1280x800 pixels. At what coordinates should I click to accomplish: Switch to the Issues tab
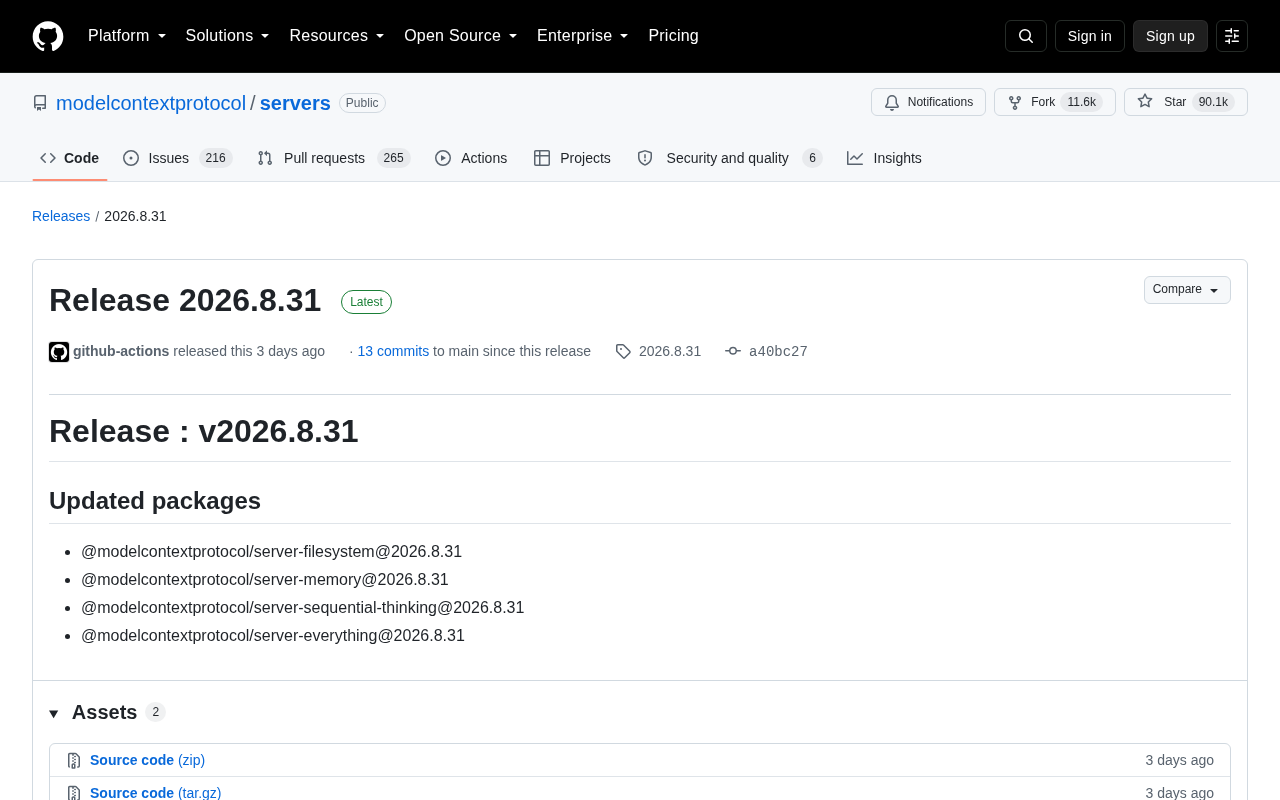pos(178,158)
